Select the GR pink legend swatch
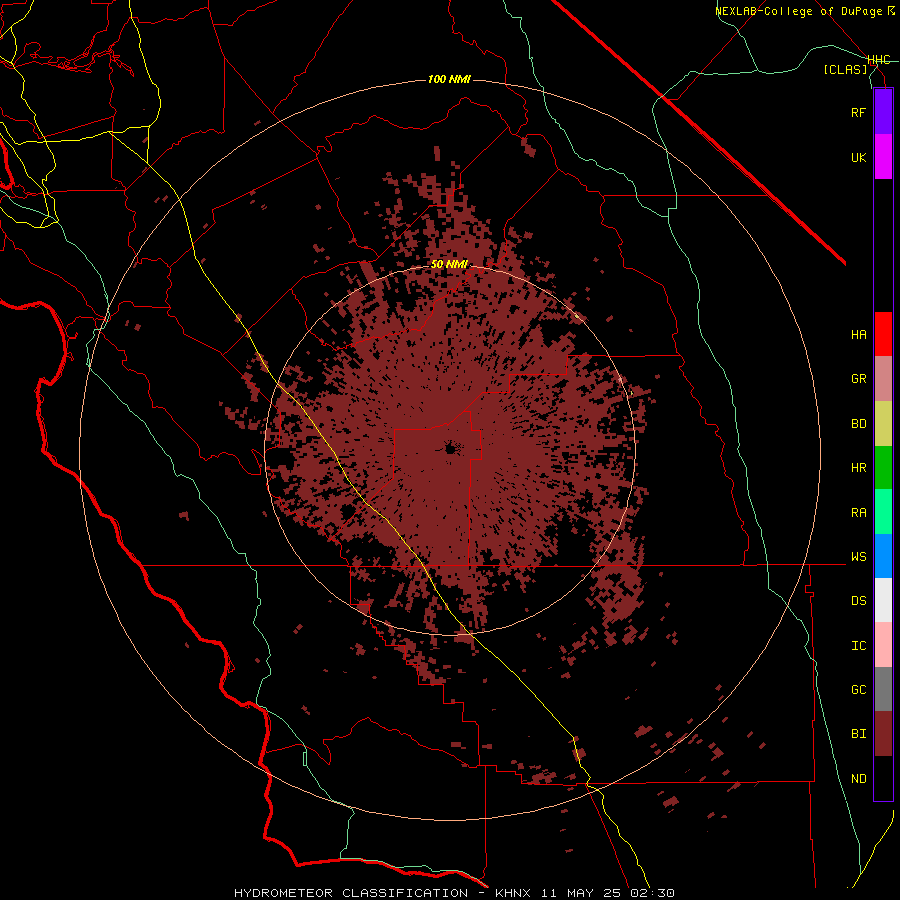Screen dimensions: 900x900 883,379
